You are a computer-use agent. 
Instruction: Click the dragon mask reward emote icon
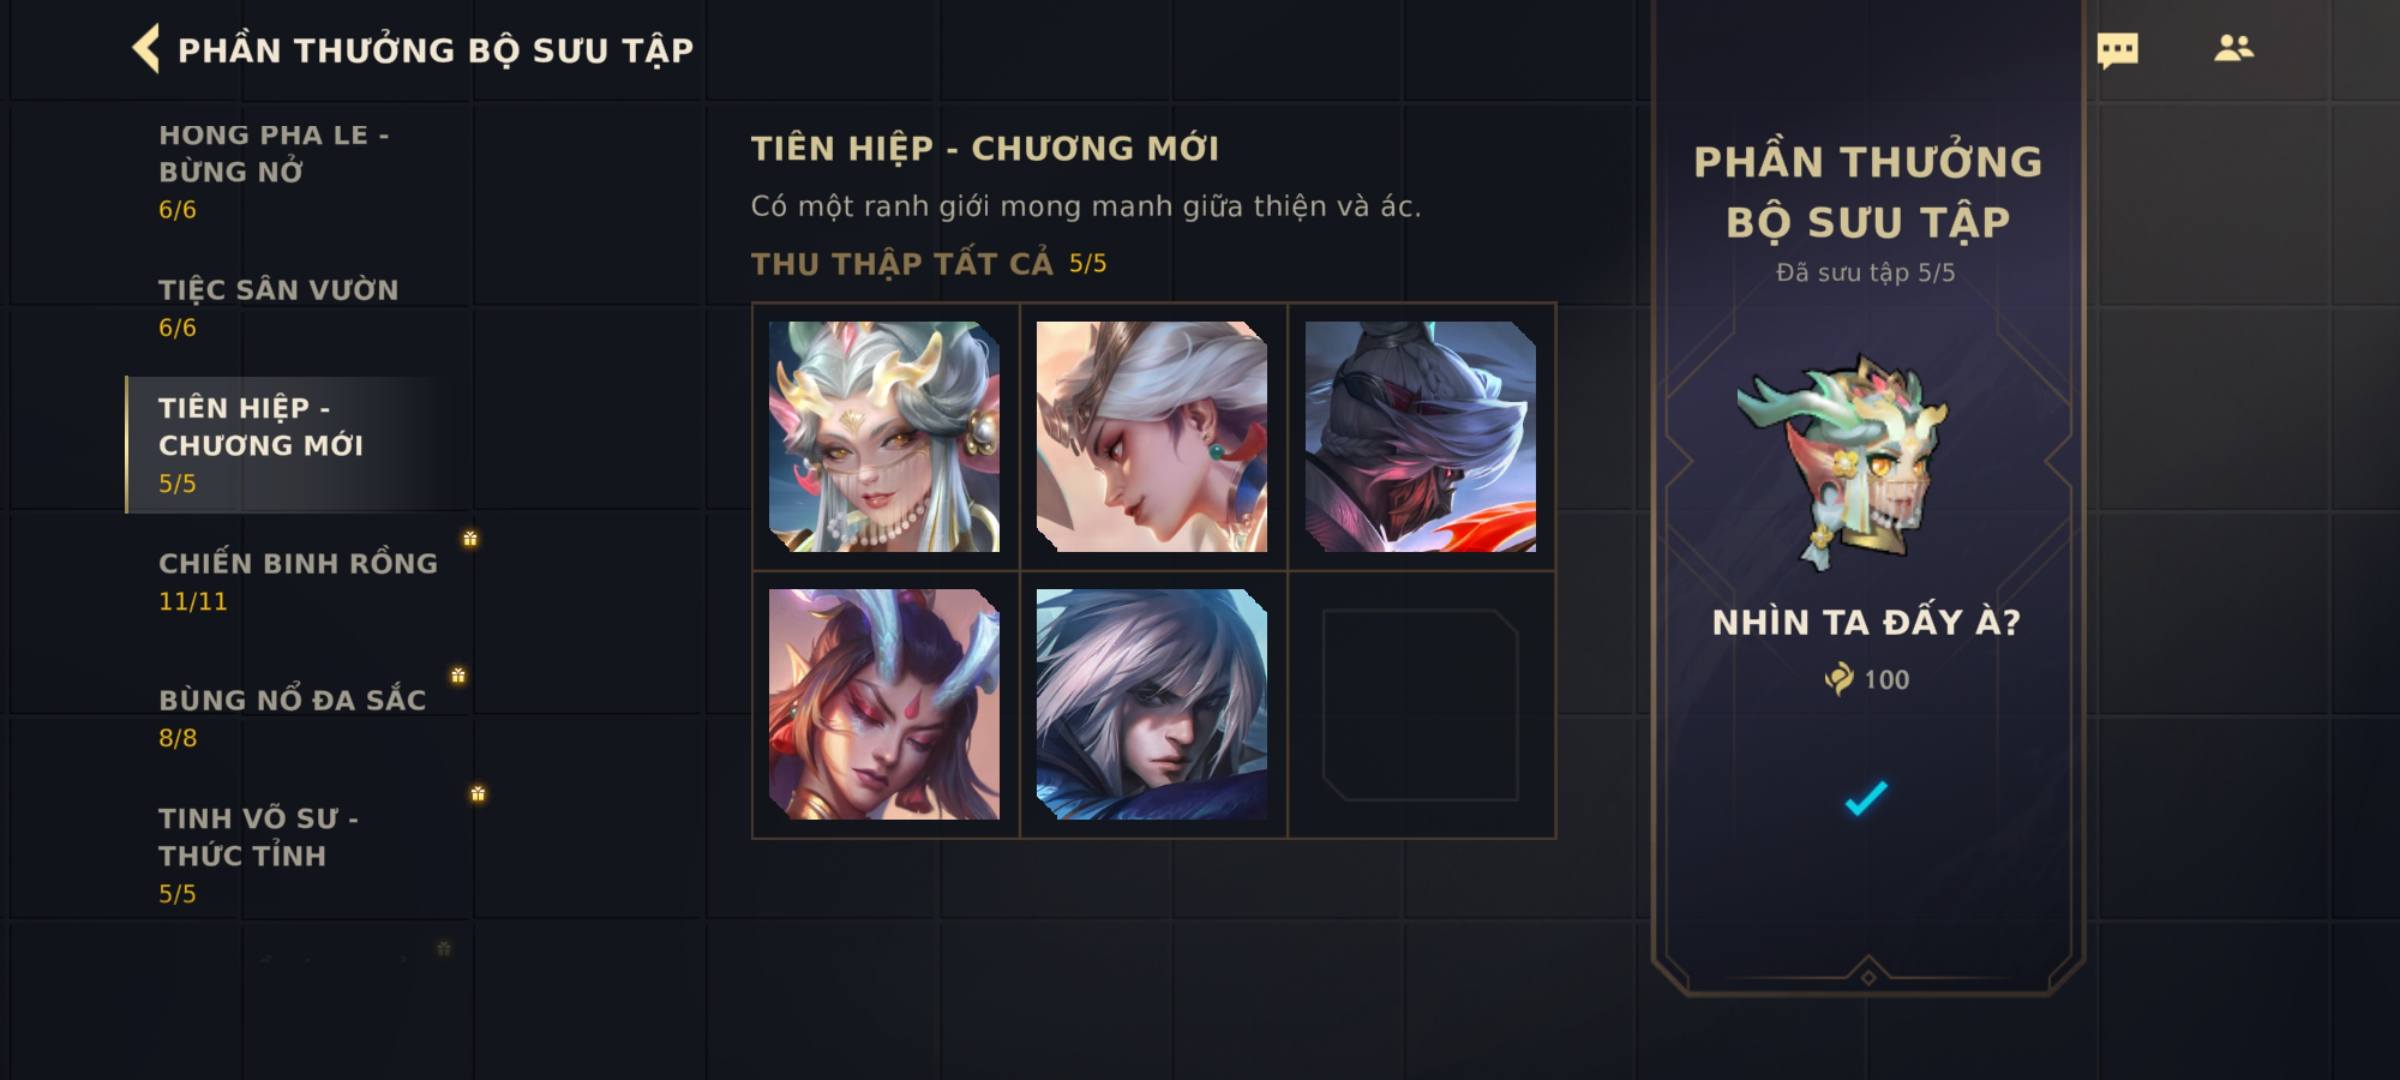tap(1842, 460)
